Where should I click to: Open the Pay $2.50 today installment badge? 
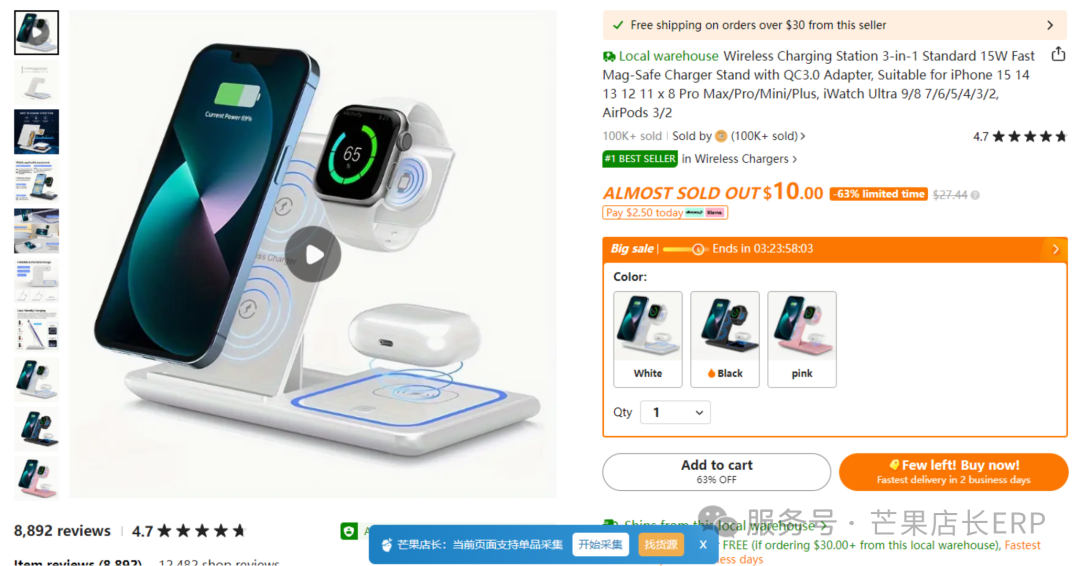click(x=665, y=213)
